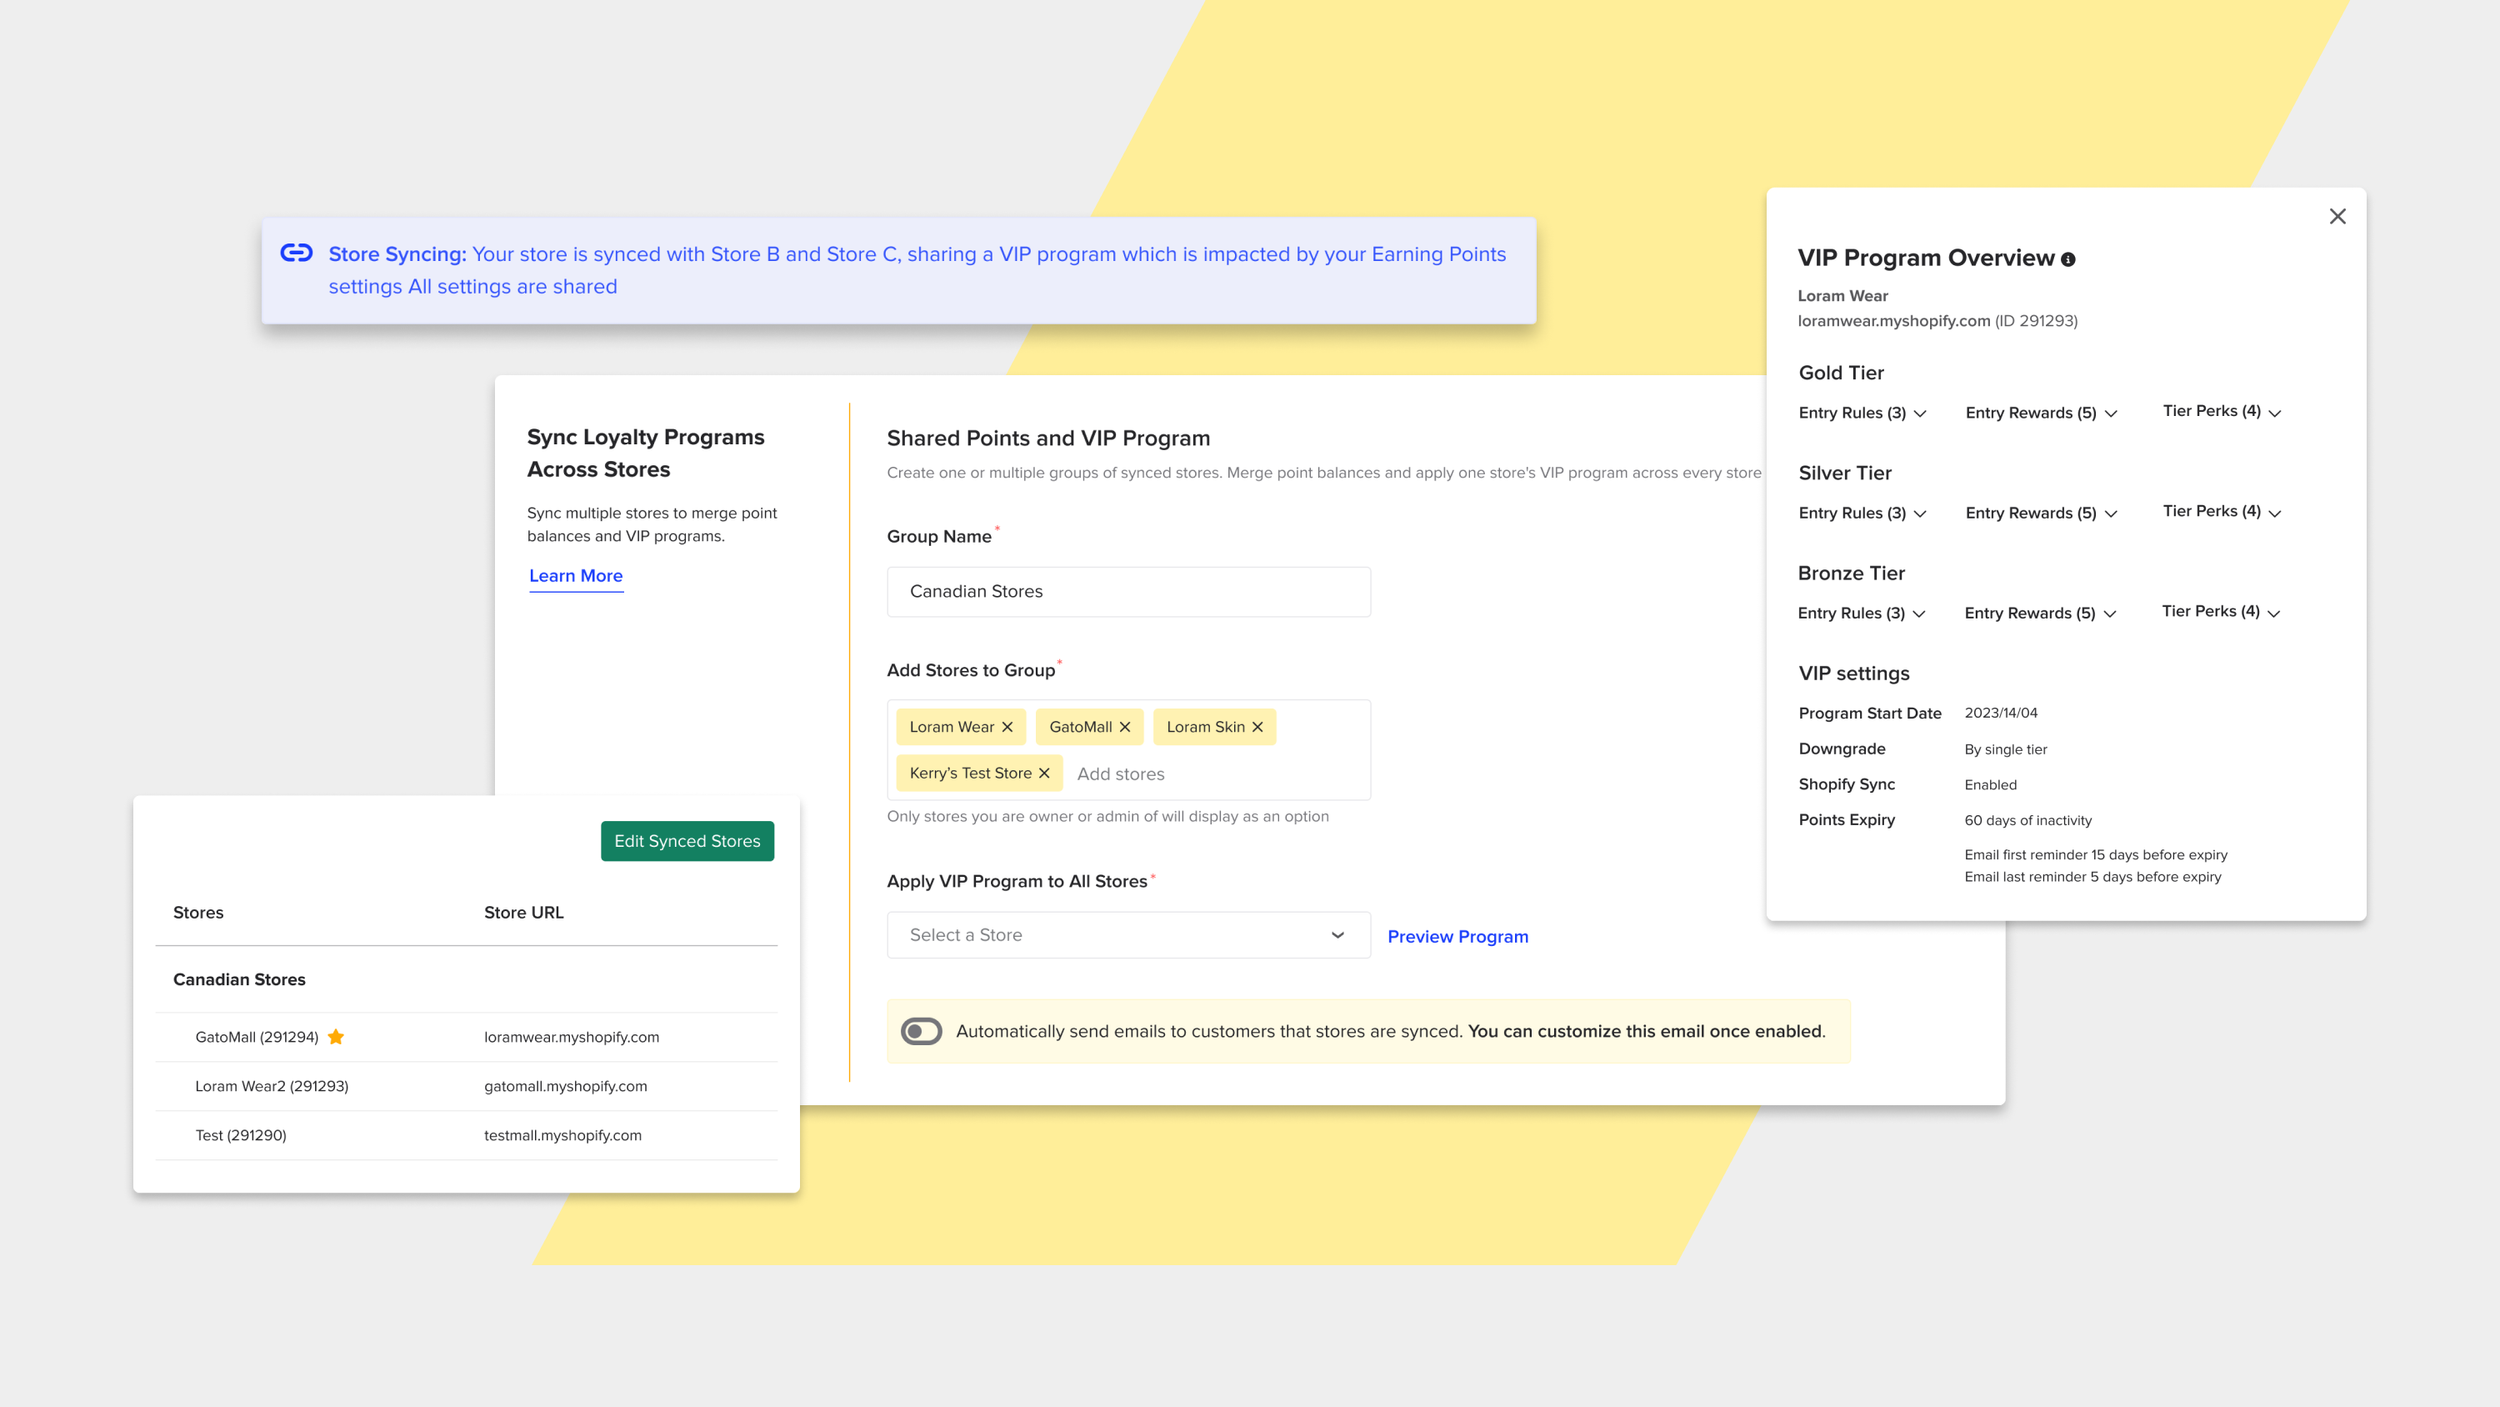Click the star icon next to GatoMall
Screen dimensions: 2500x1407
click(336, 1037)
